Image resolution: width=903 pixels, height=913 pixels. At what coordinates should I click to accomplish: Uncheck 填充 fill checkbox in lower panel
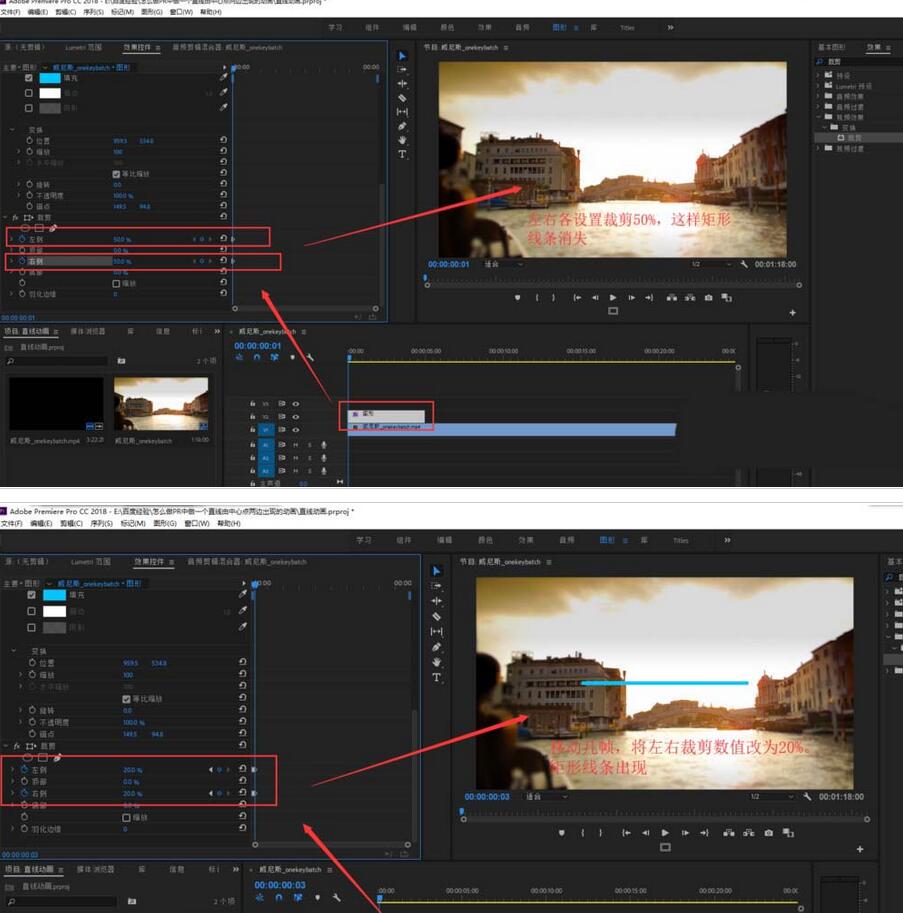point(31,595)
